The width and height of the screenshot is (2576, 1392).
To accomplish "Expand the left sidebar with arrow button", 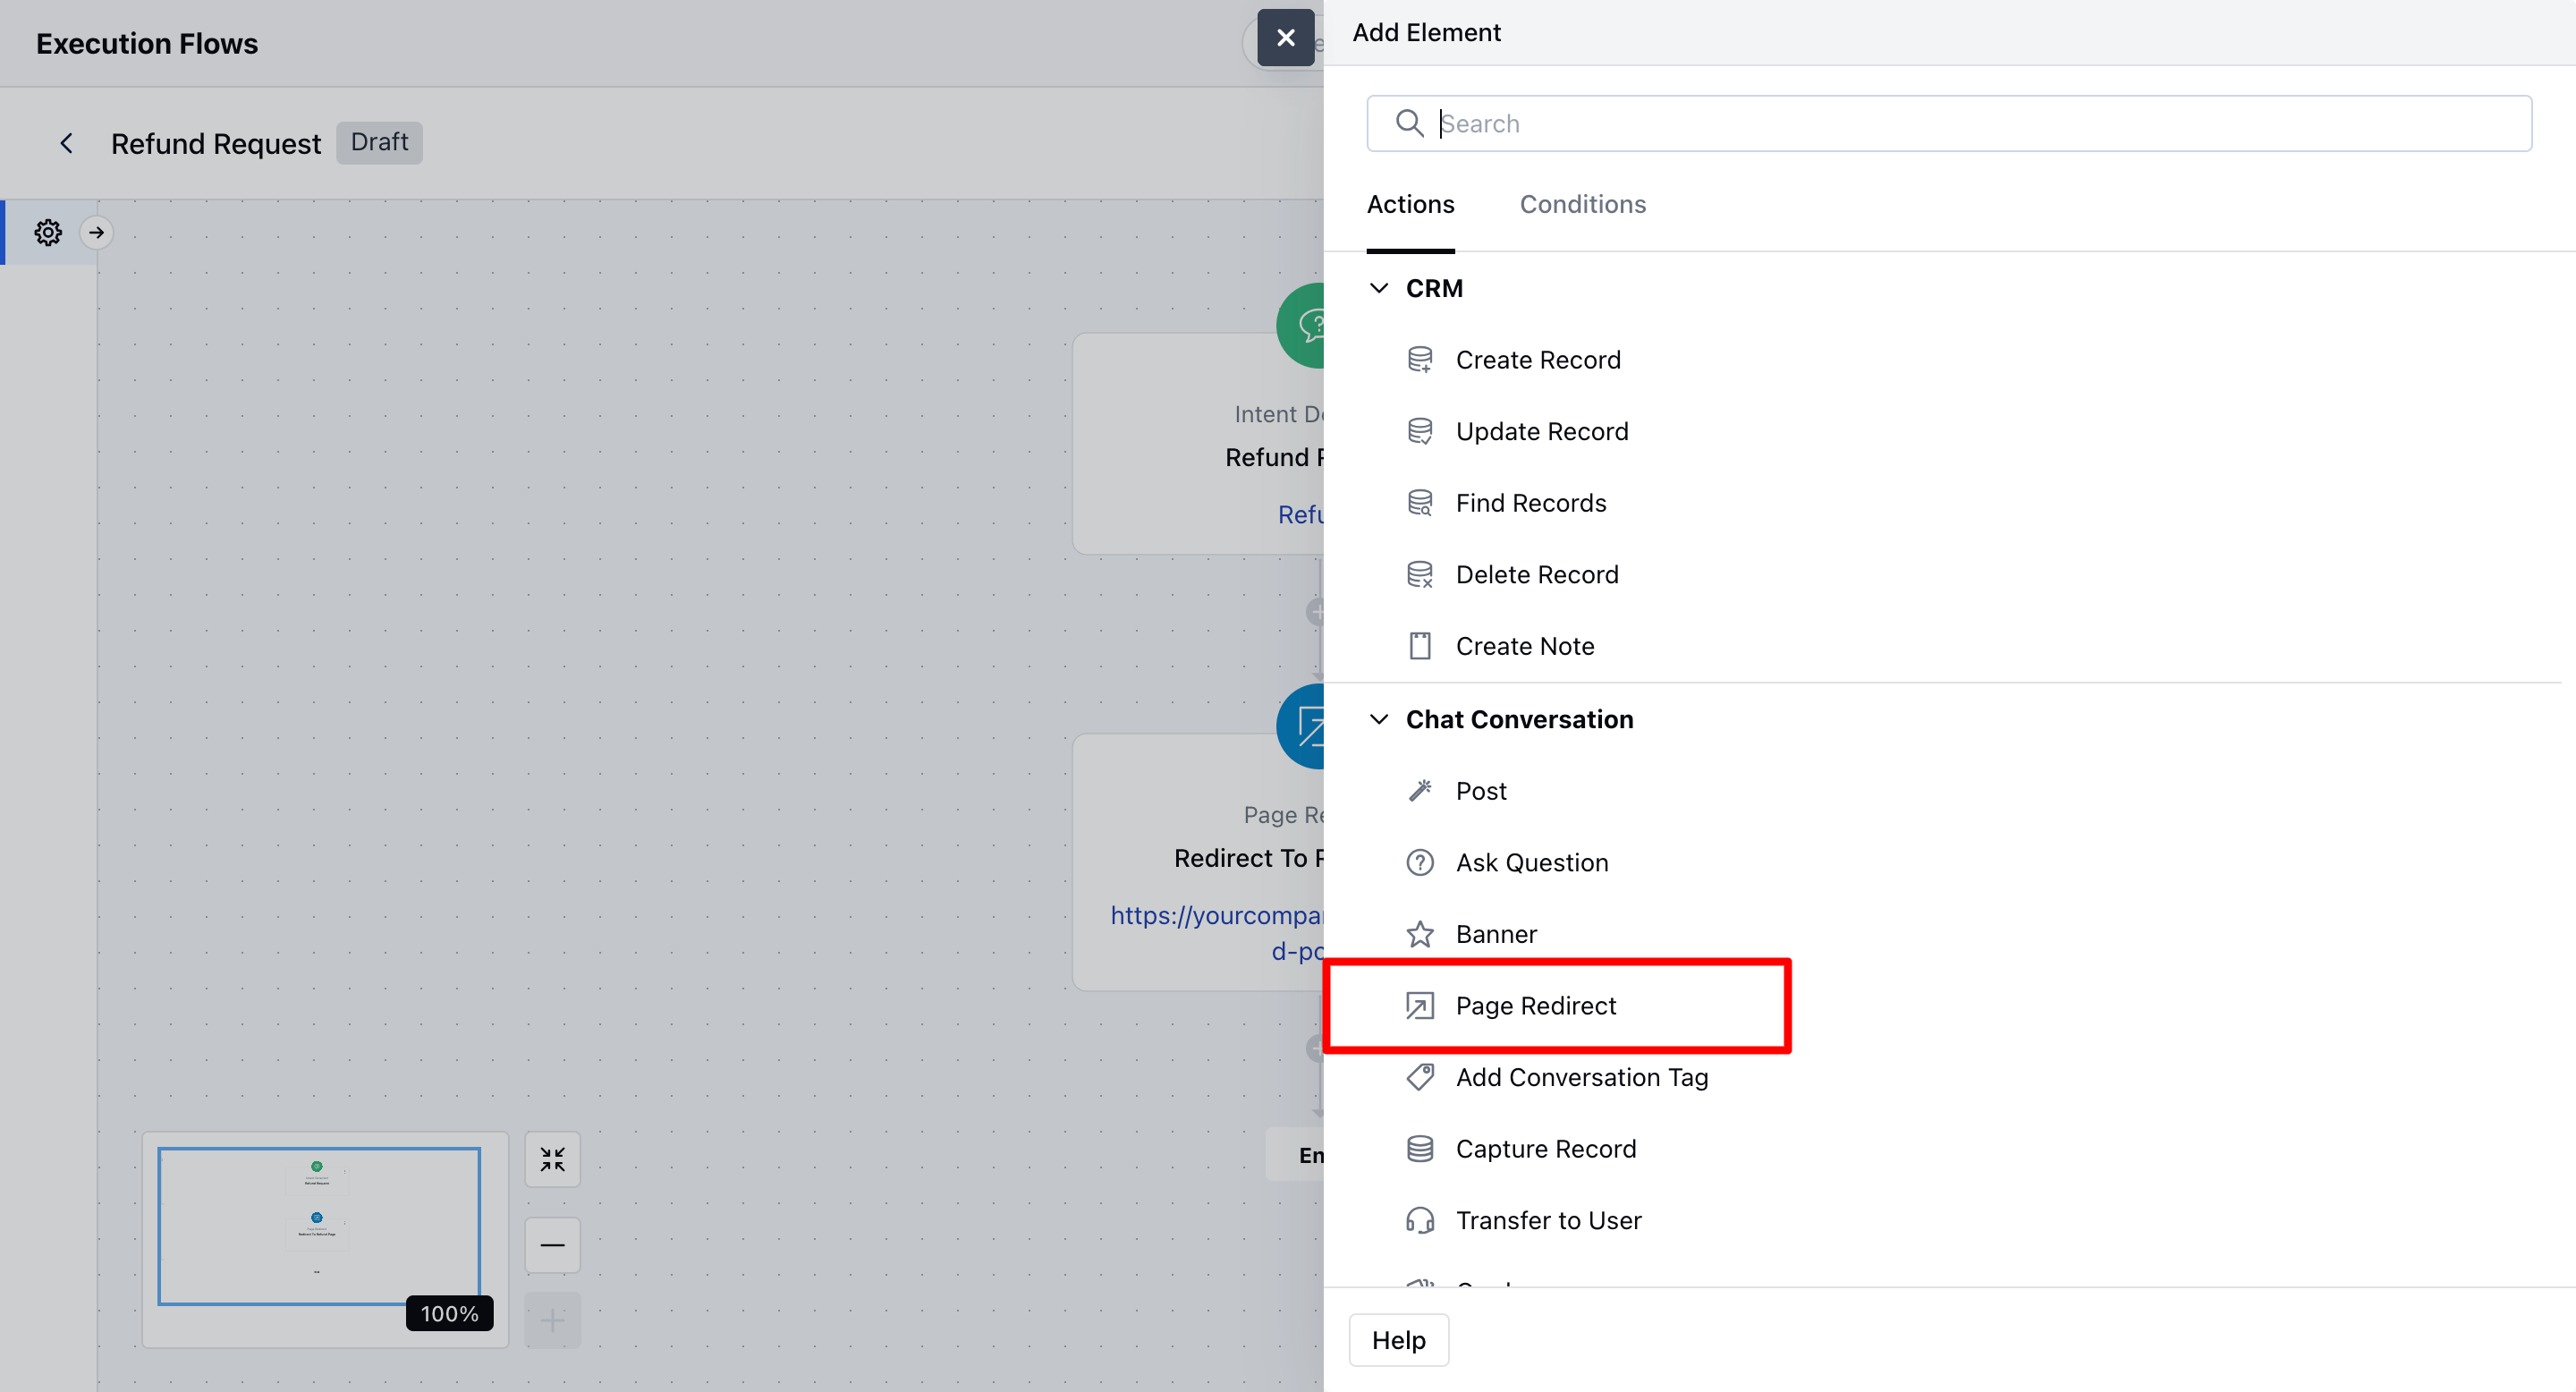I will pos(96,232).
